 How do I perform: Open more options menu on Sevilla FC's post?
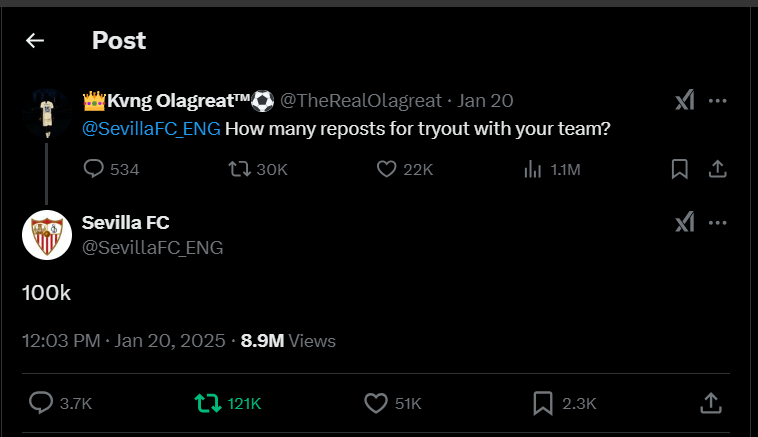(x=717, y=222)
